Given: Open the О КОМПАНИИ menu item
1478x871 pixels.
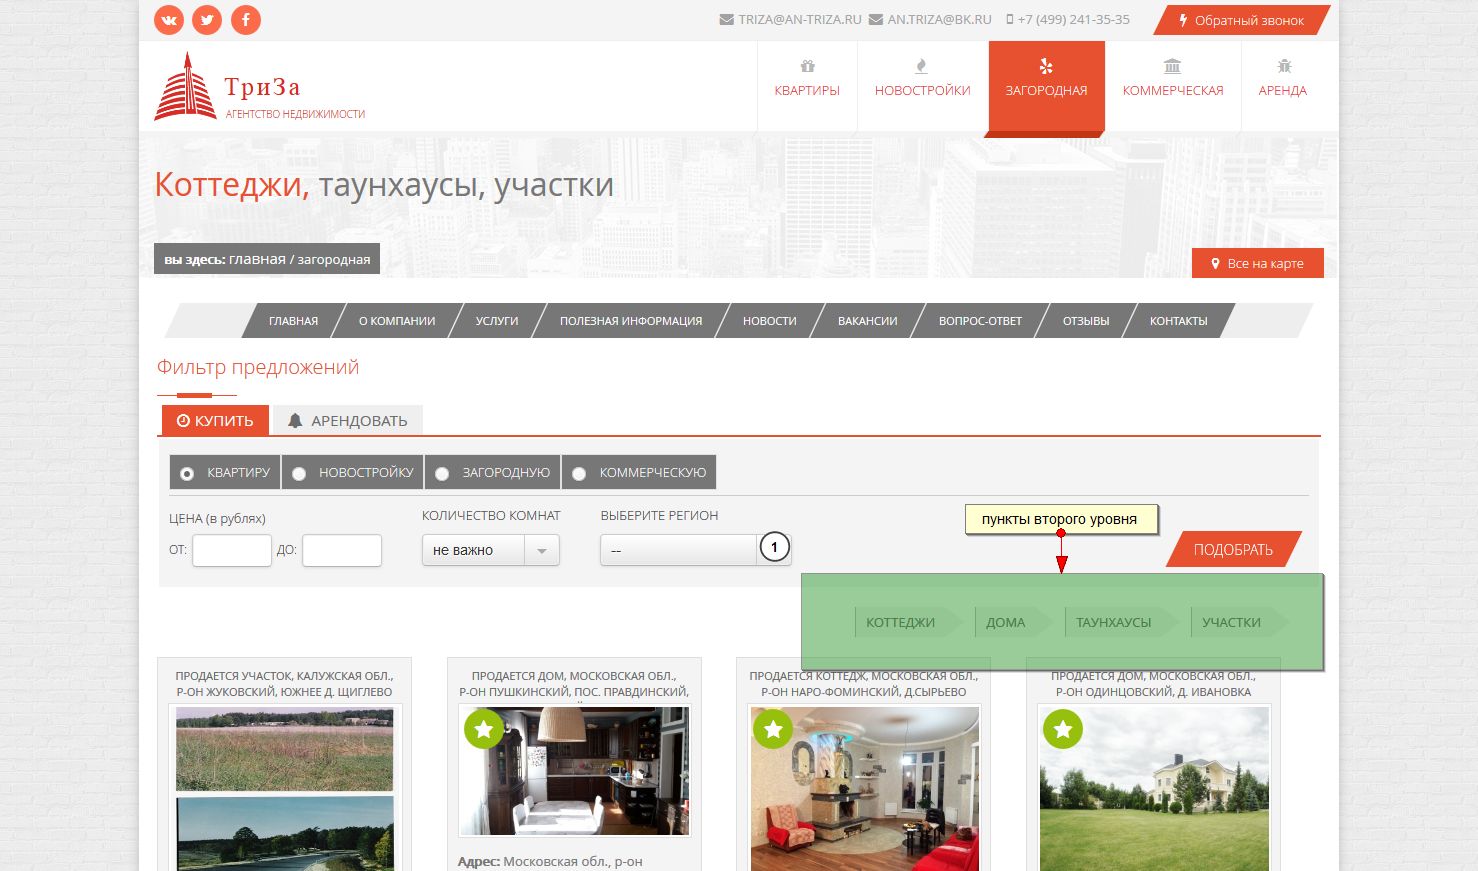Looking at the screenshot, I should point(397,321).
